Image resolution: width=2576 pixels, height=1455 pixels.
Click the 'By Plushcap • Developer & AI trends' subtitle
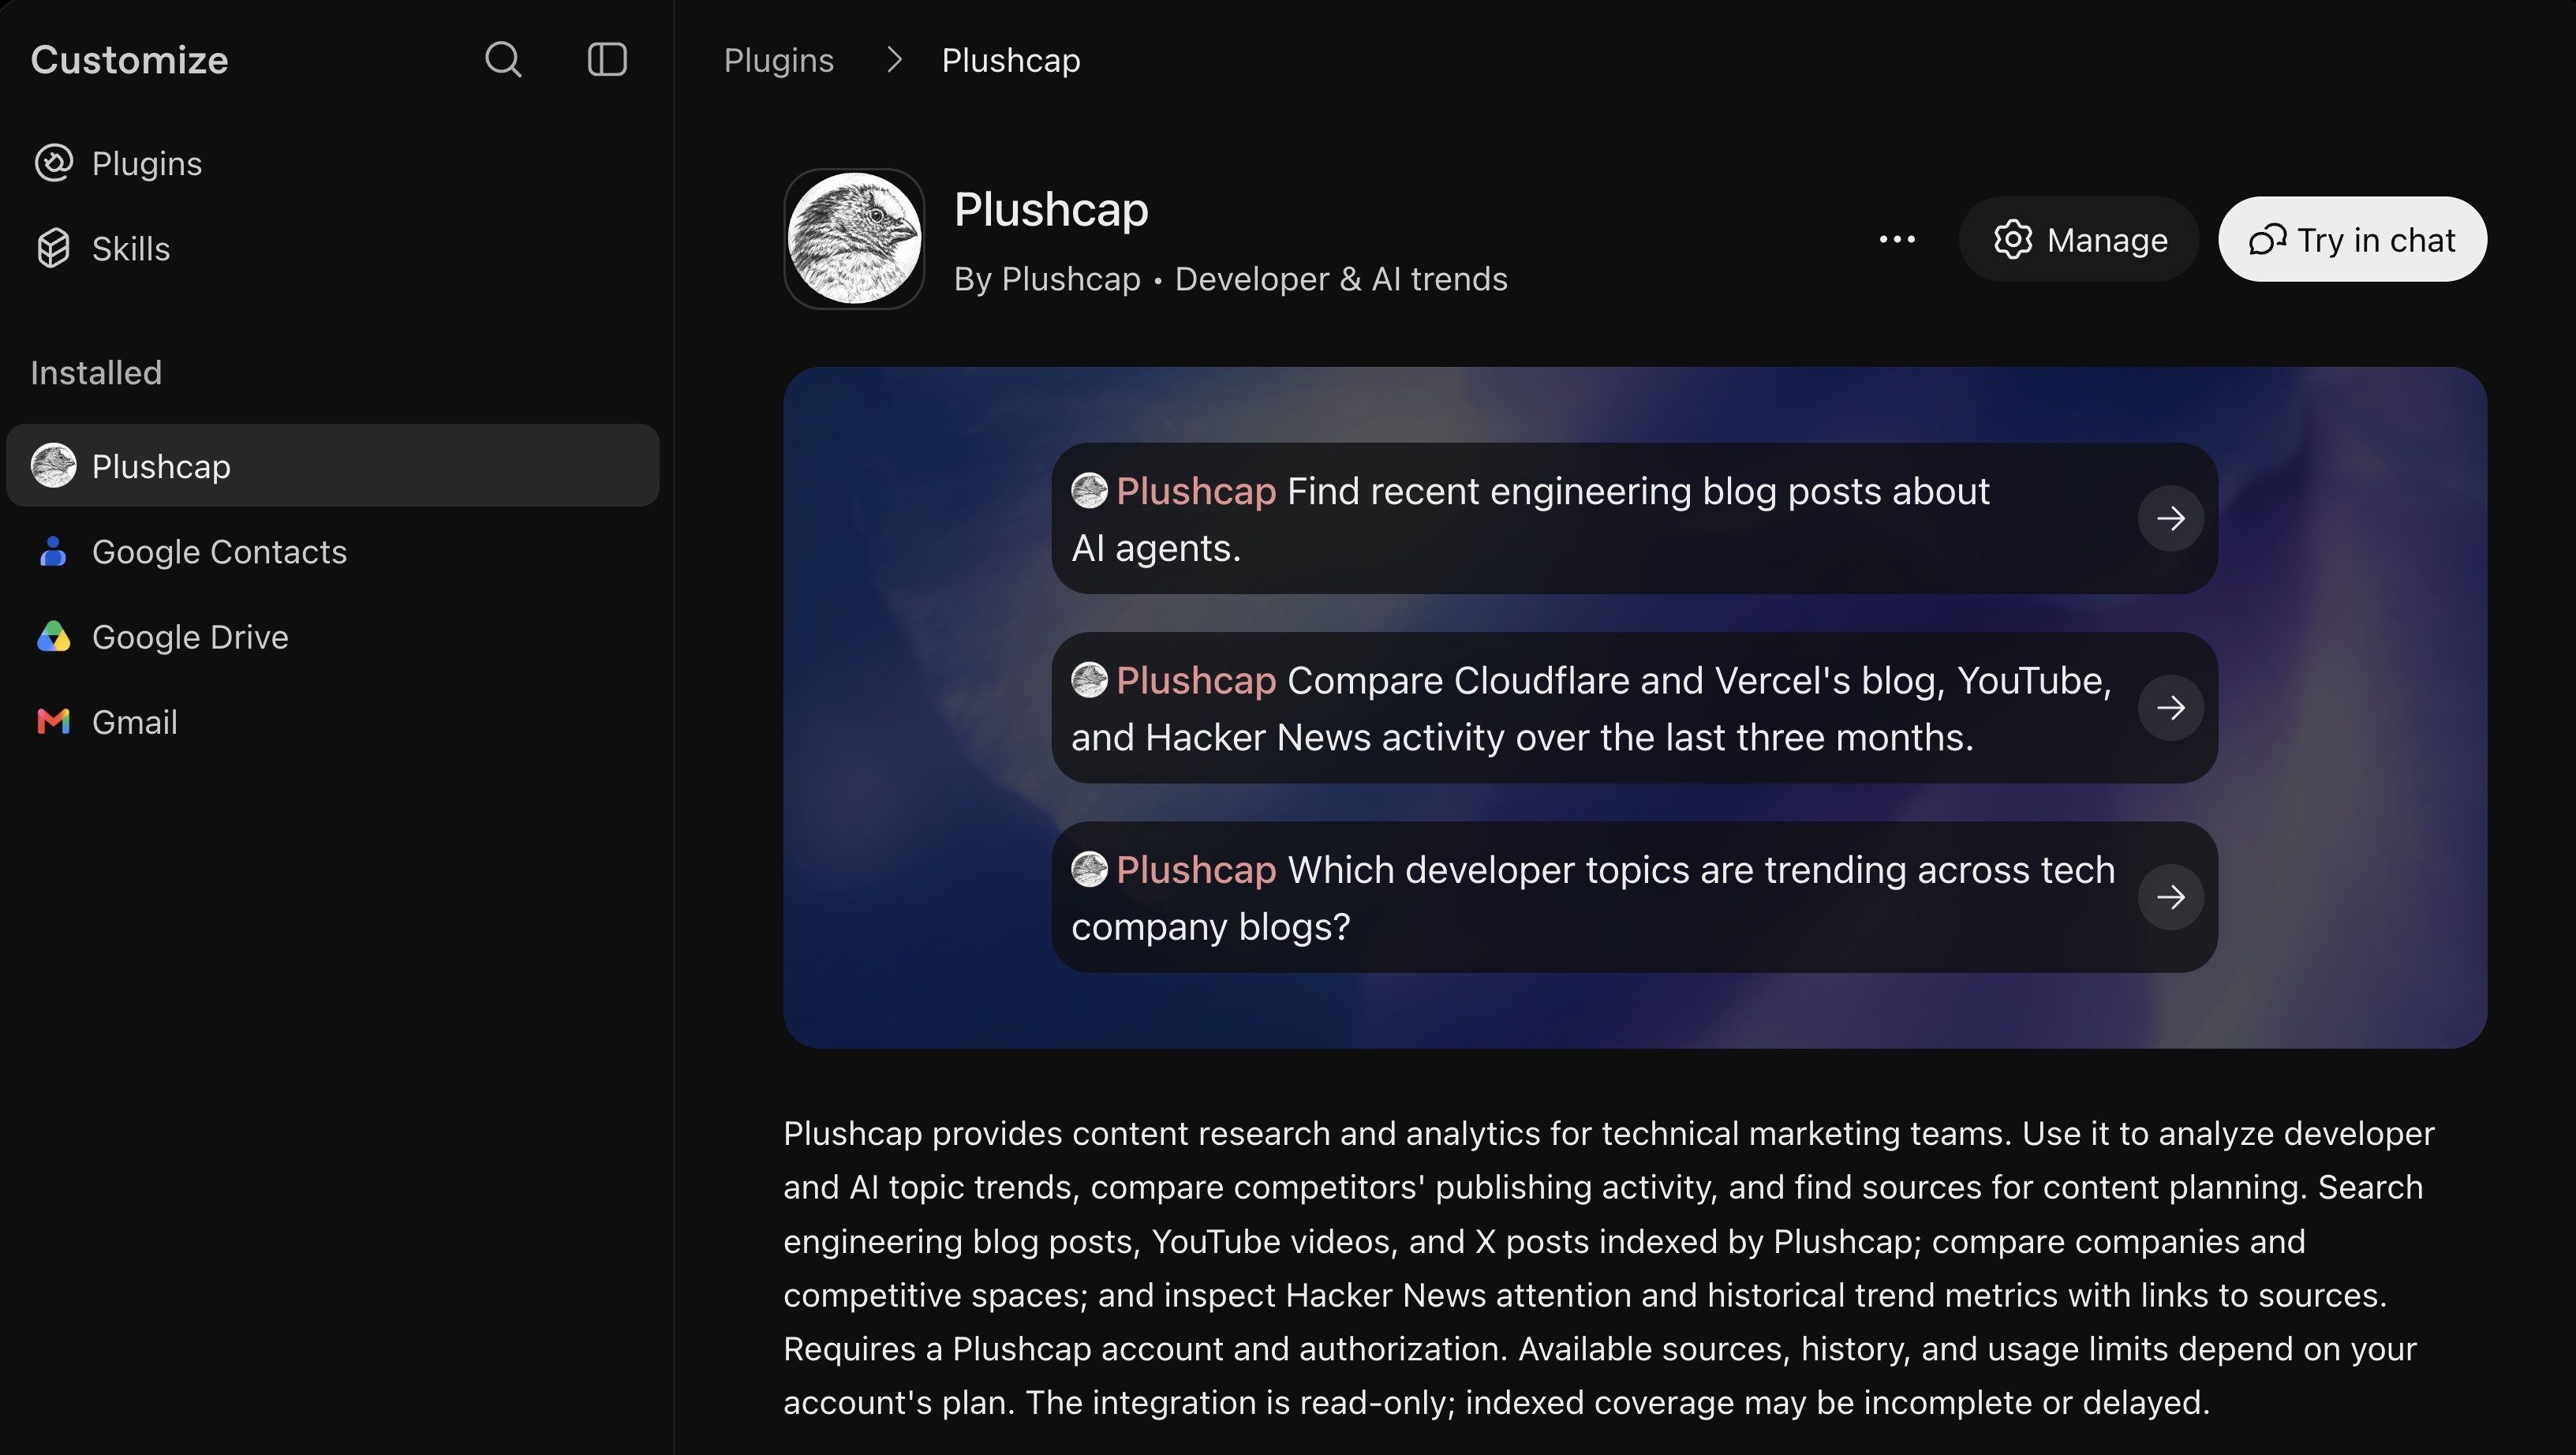click(x=1230, y=279)
